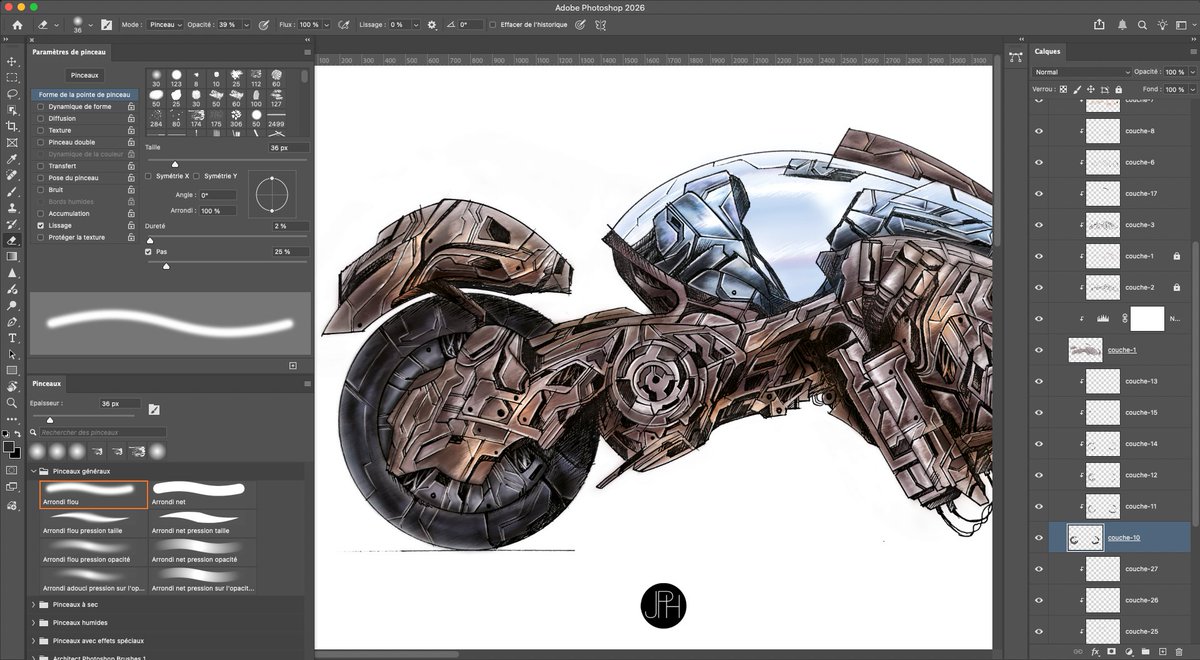The image size is (1200, 660).
Task: Open brush preset picker arrow
Action: point(91,24)
